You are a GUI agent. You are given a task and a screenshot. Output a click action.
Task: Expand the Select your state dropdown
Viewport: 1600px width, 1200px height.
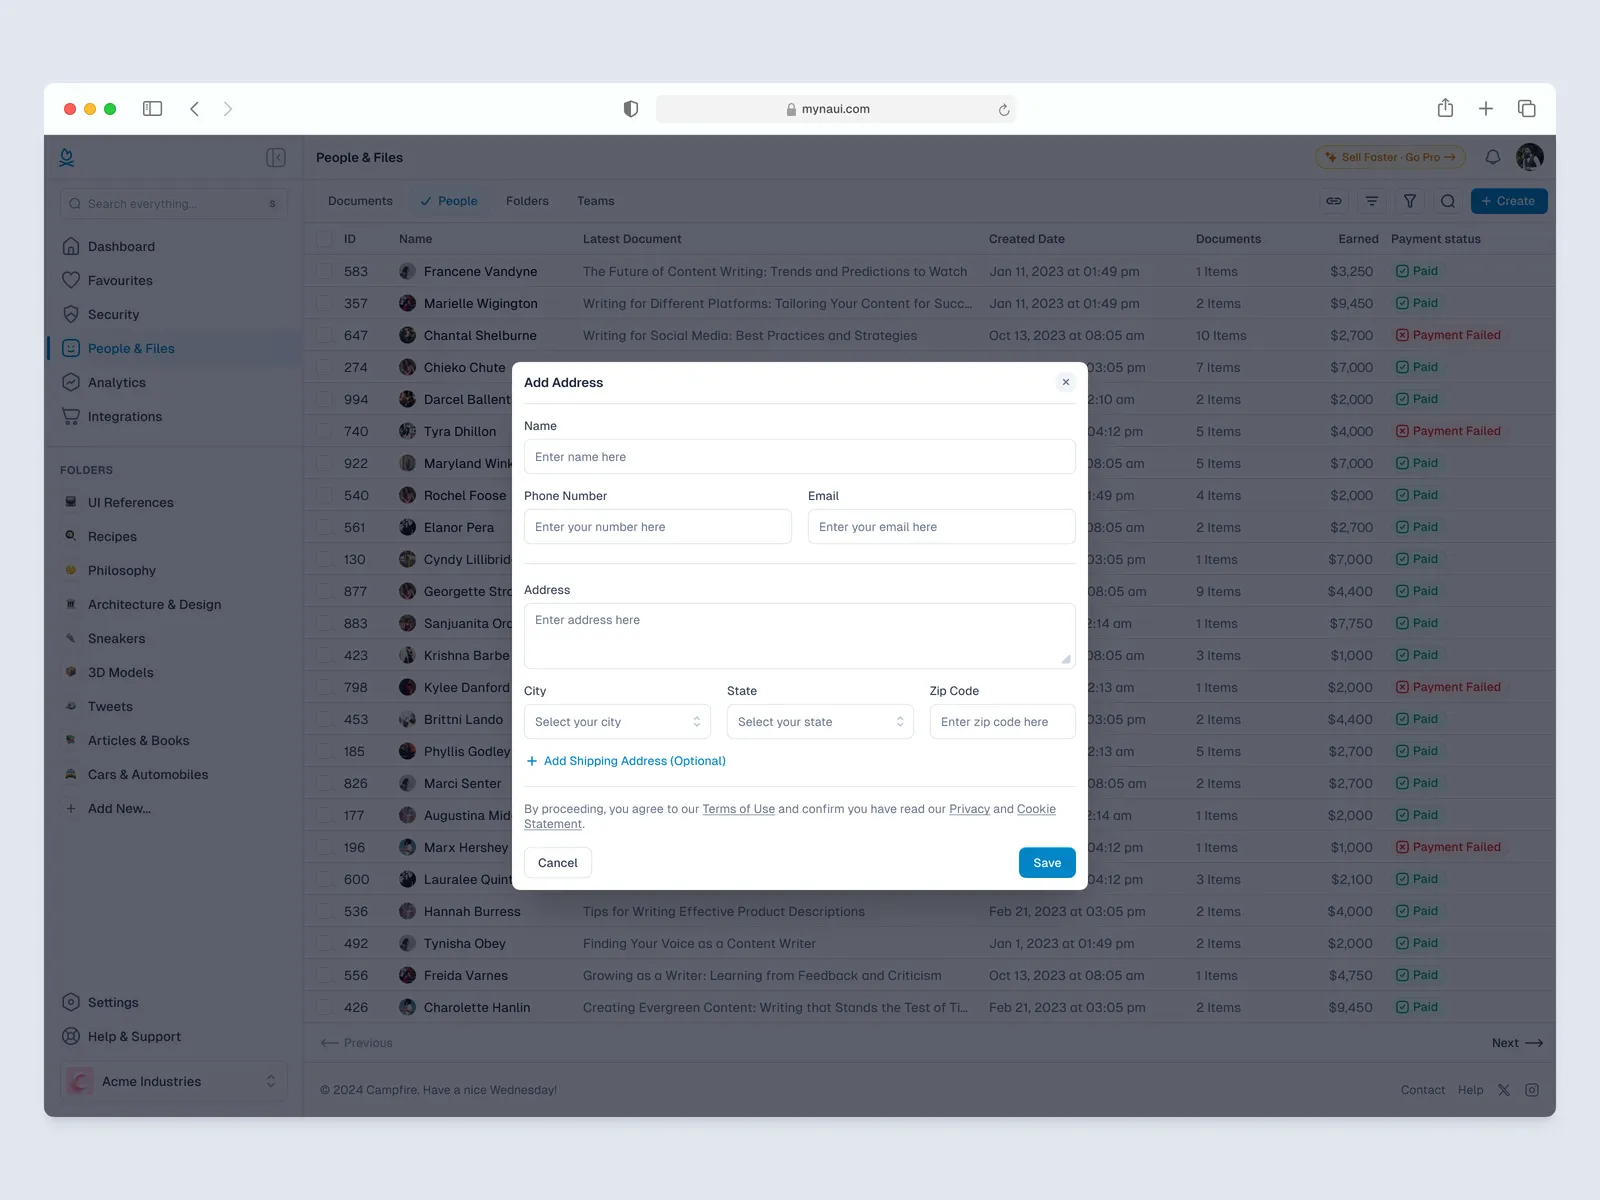point(820,722)
